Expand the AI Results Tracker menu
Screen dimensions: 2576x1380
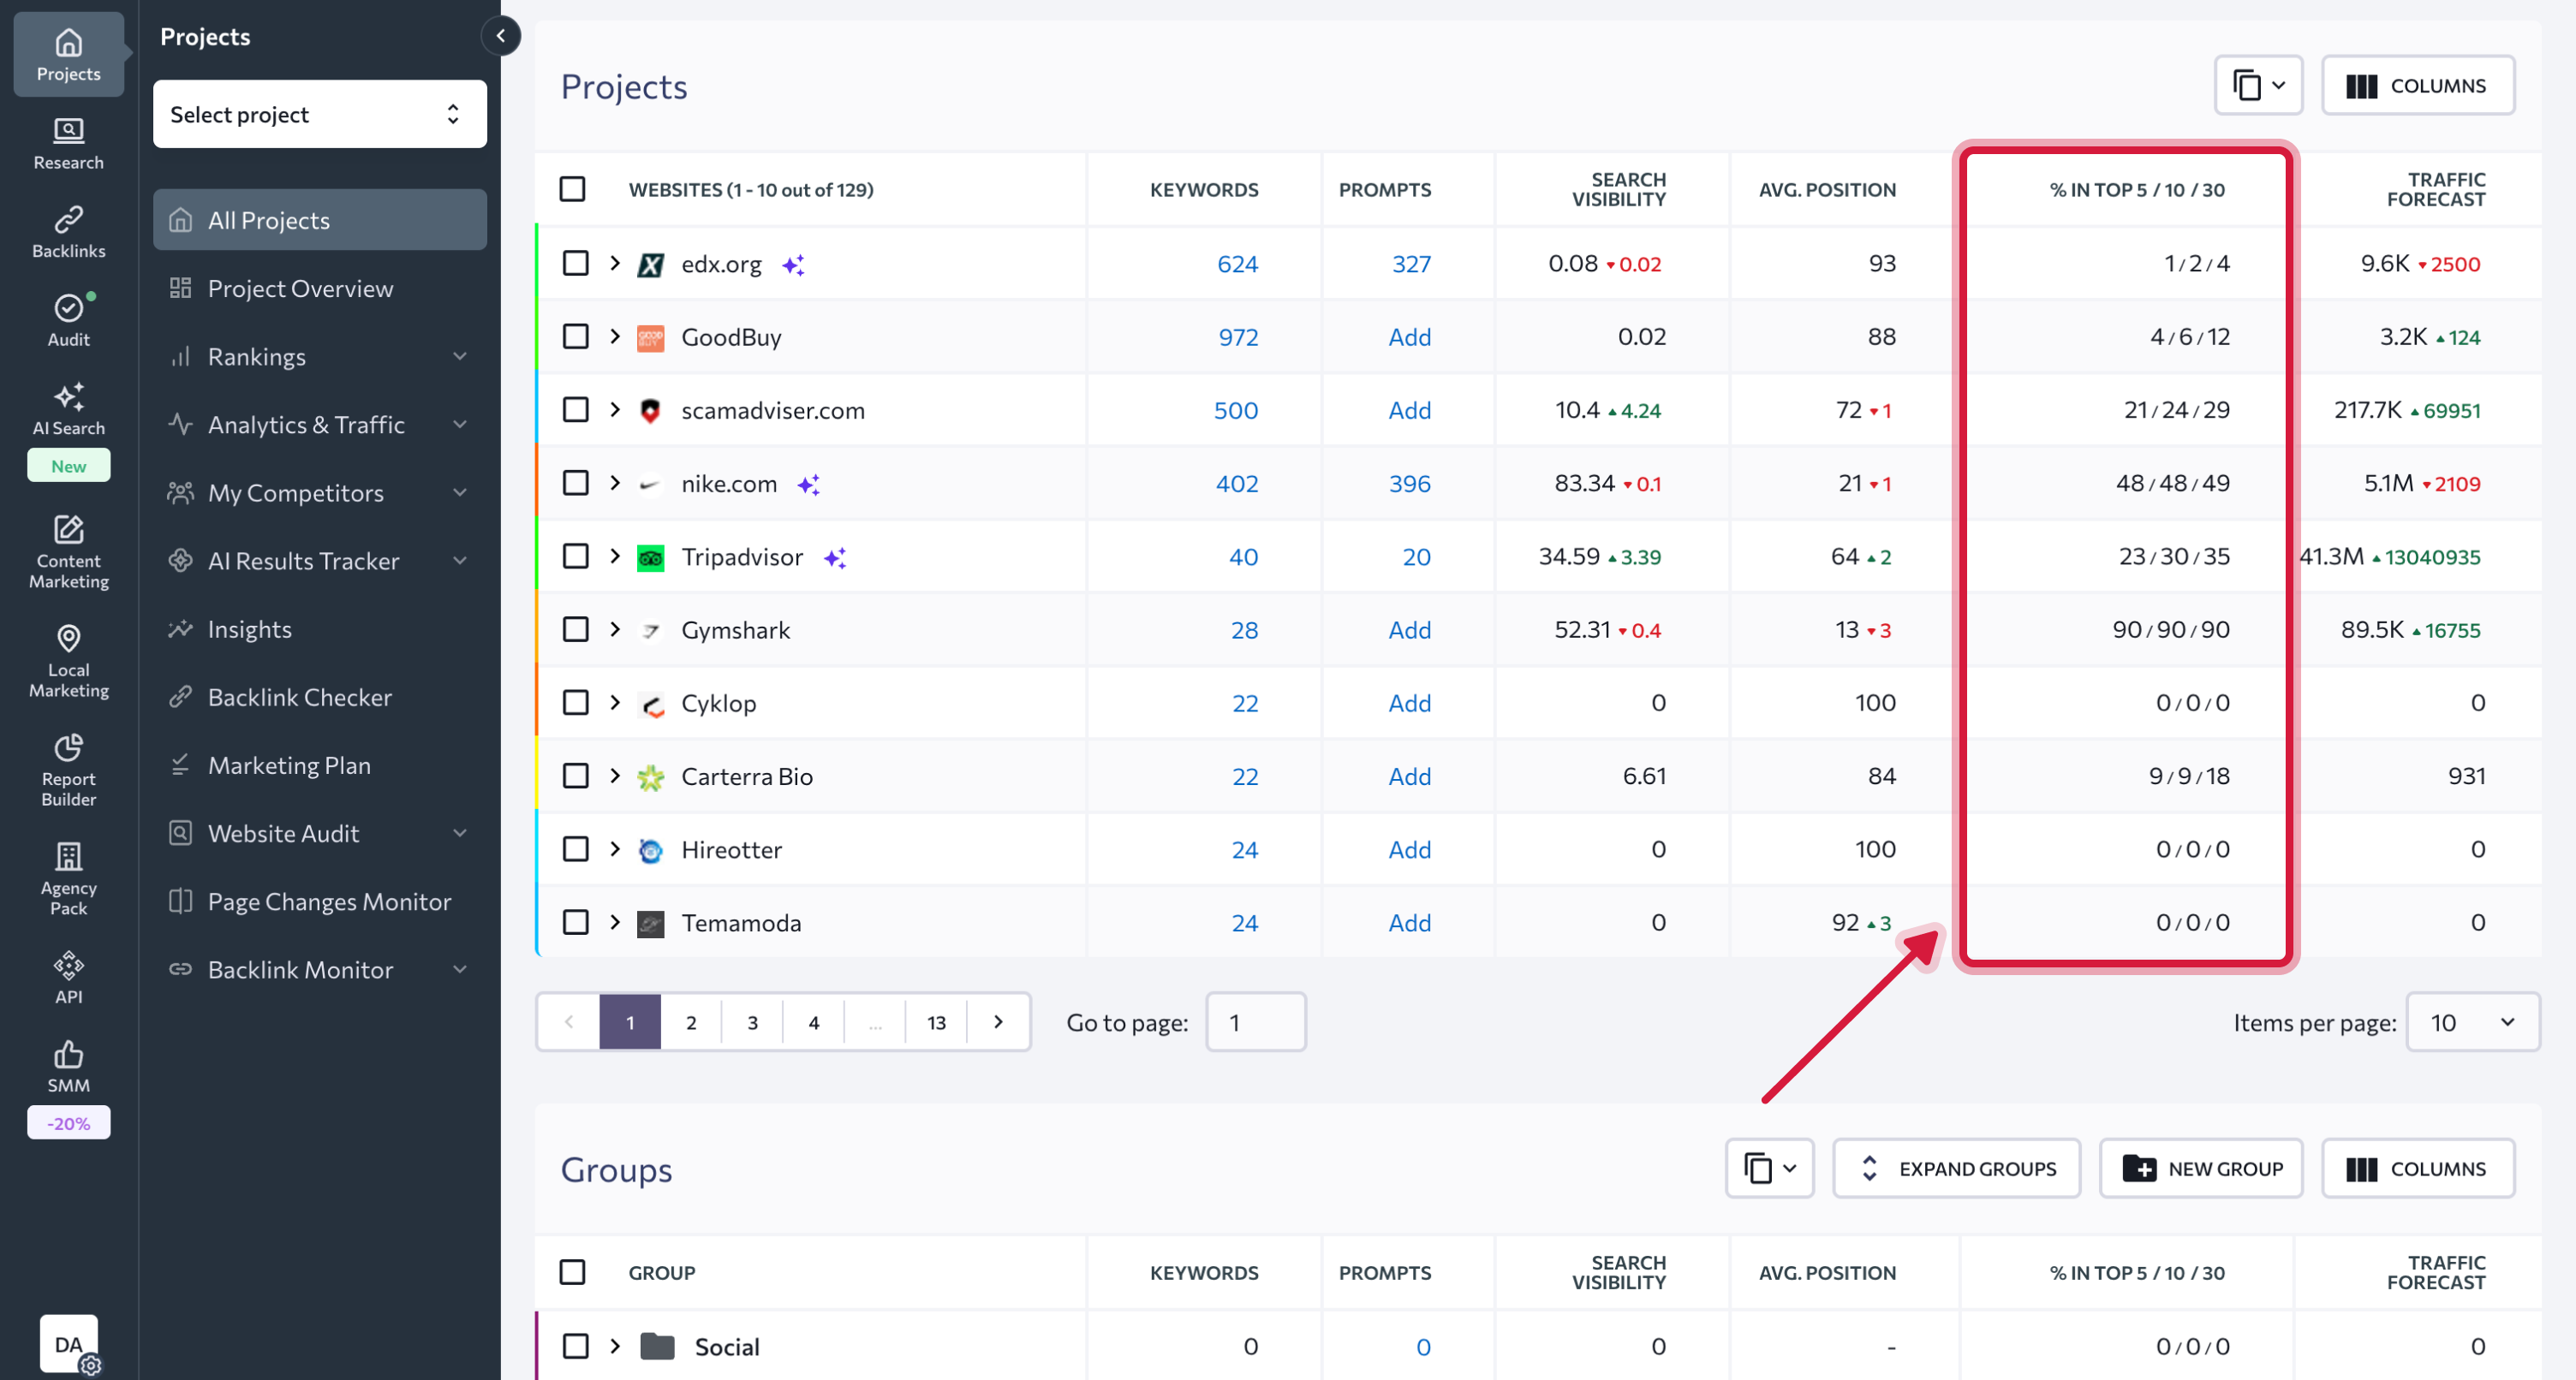(x=320, y=560)
